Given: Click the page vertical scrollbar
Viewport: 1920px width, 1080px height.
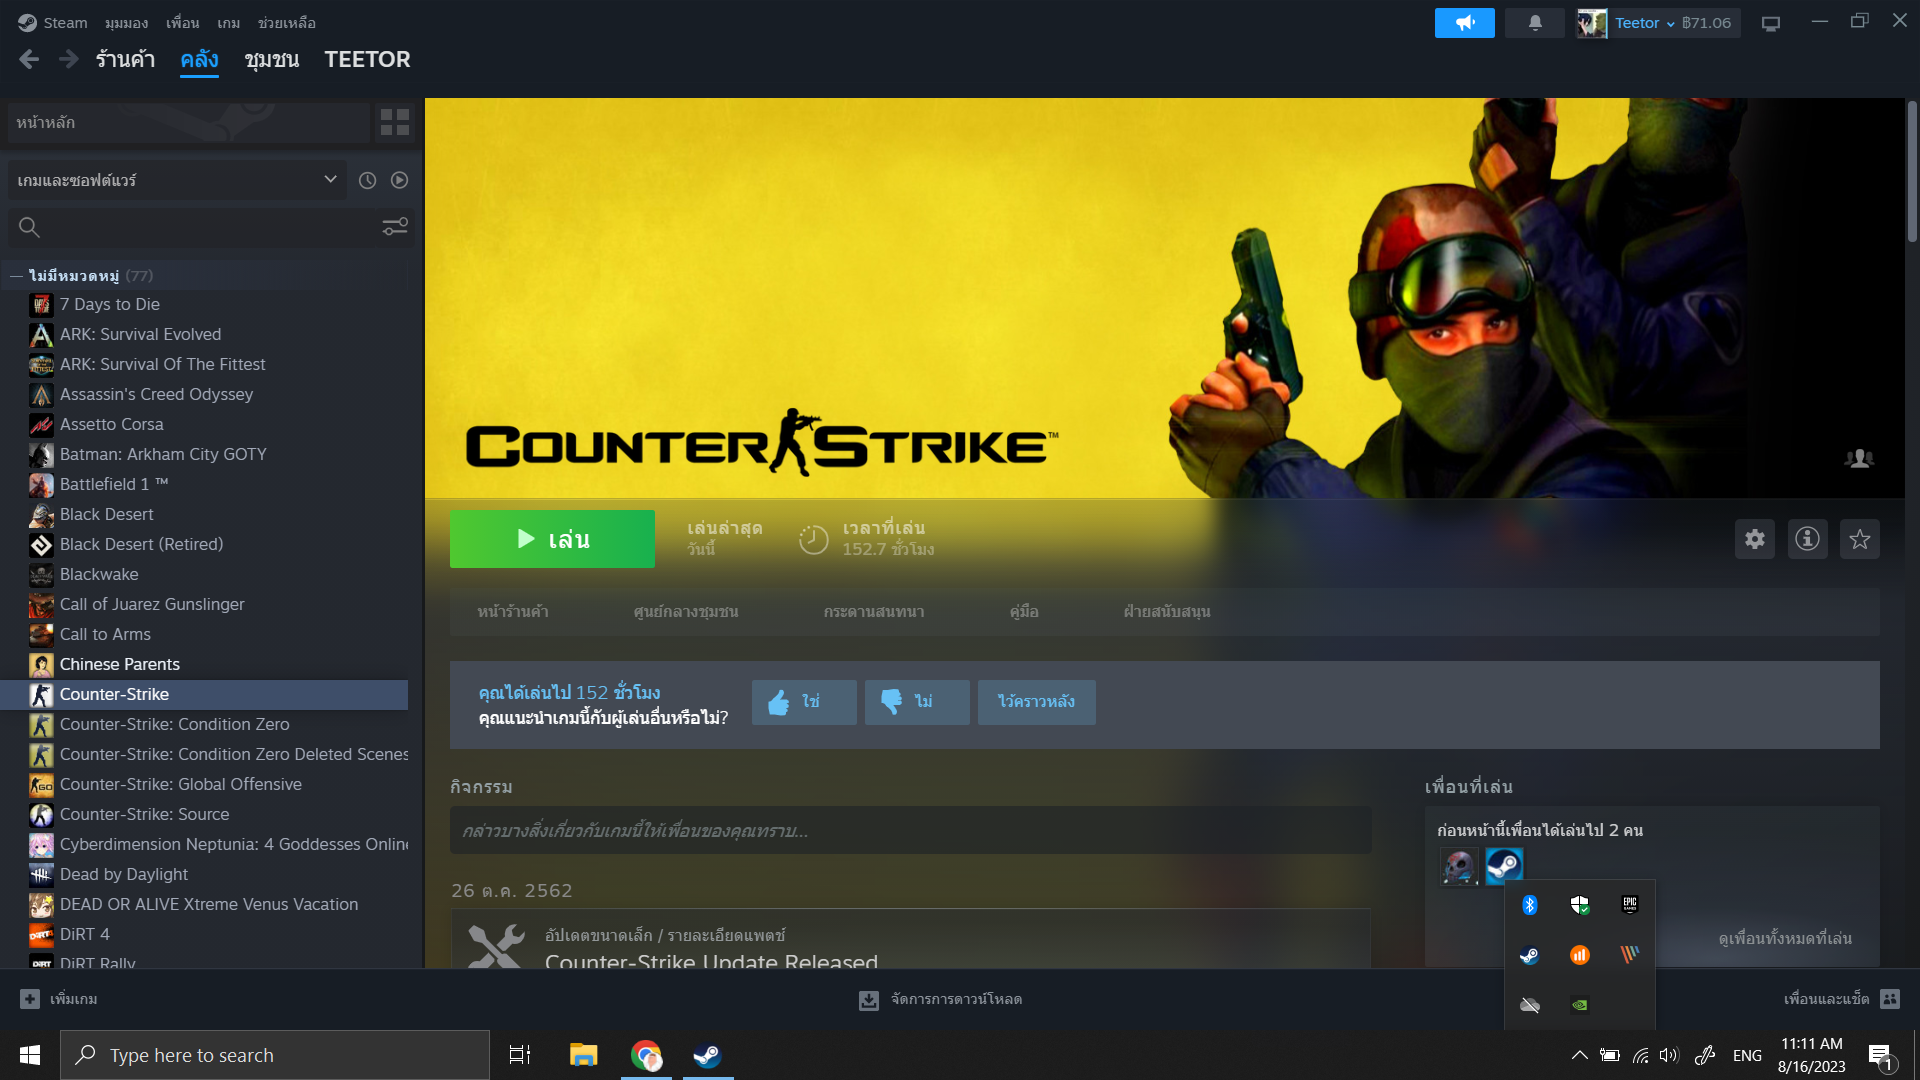Looking at the screenshot, I should click(x=1911, y=170).
